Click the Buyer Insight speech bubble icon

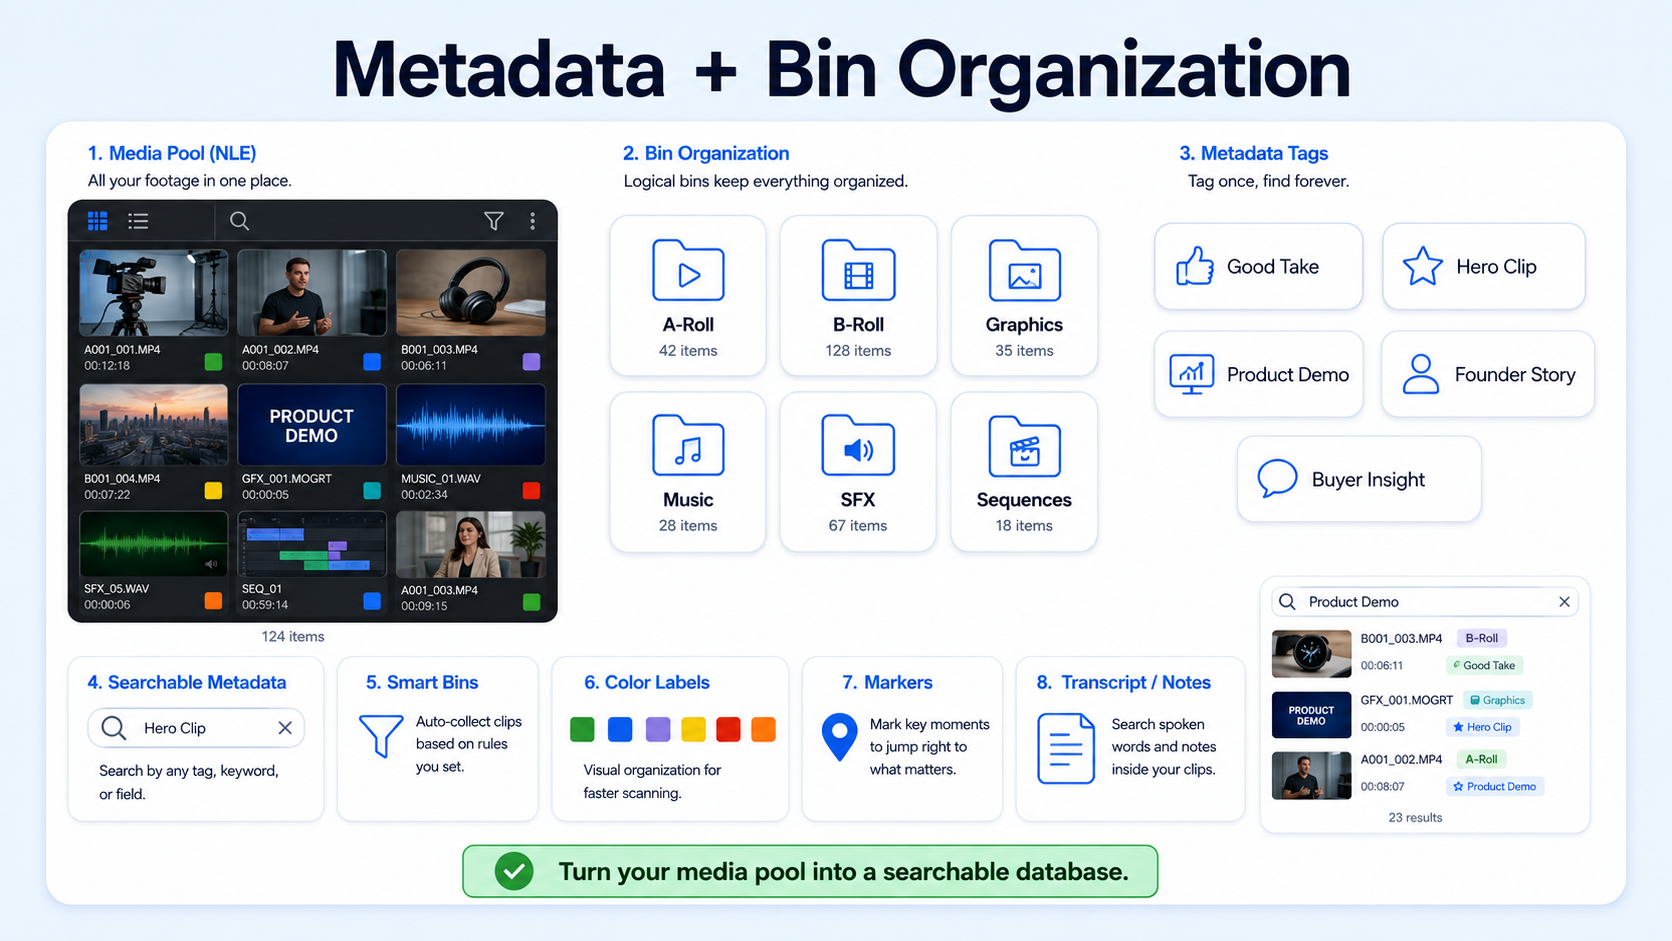point(1277,479)
